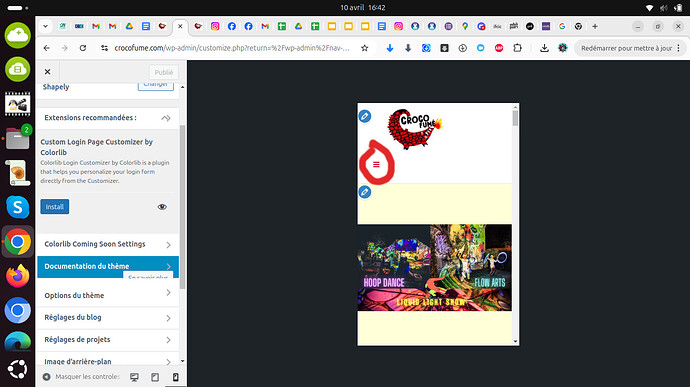
Task: Expand Colorlib Coming Soon Settings
Action: click(108, 244)
